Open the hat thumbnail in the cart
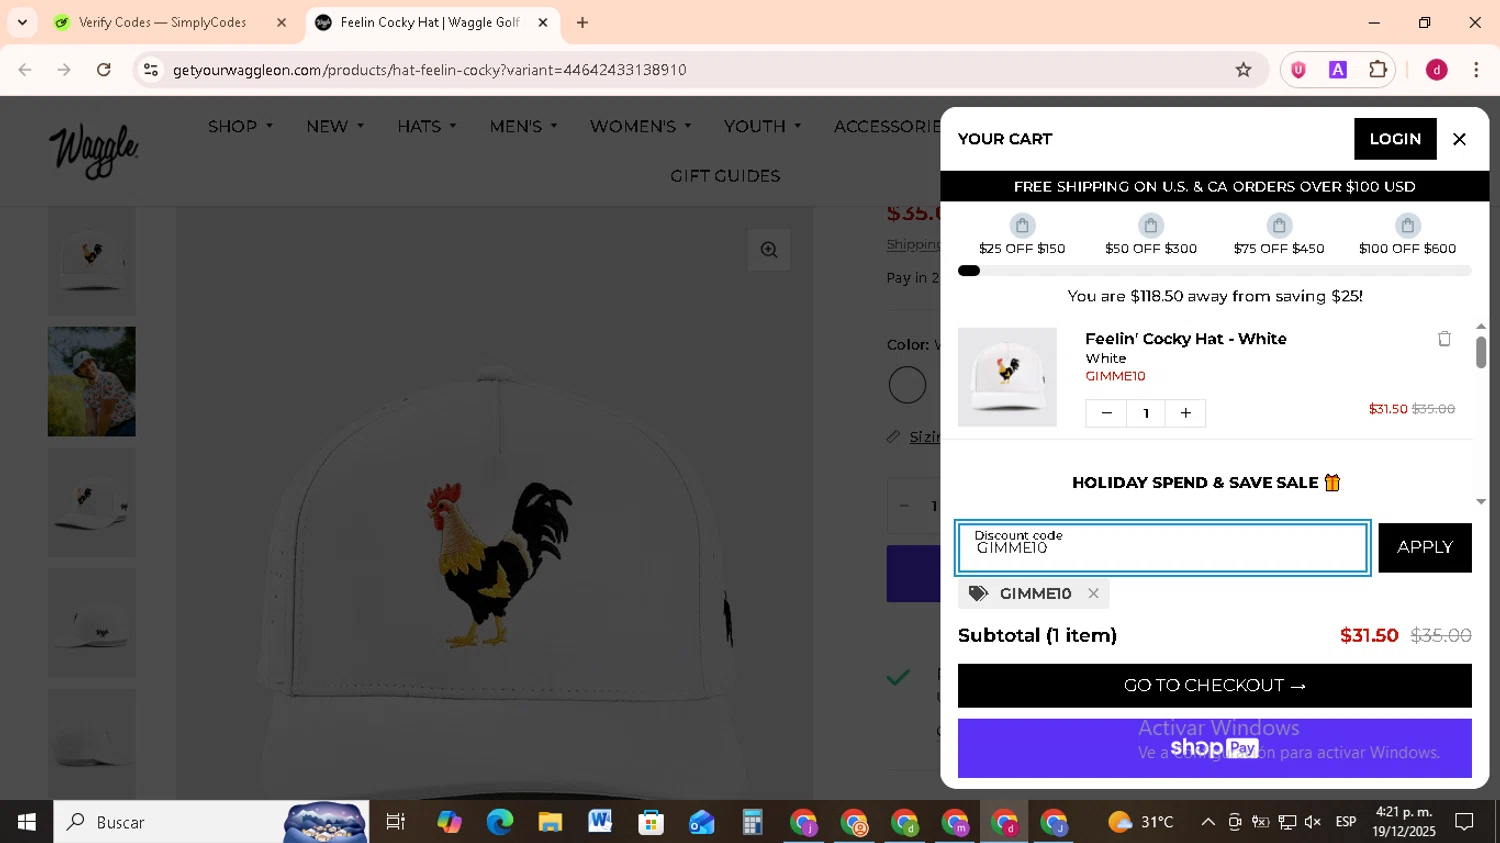1500x843 pixels. [x=1007, y=377]
